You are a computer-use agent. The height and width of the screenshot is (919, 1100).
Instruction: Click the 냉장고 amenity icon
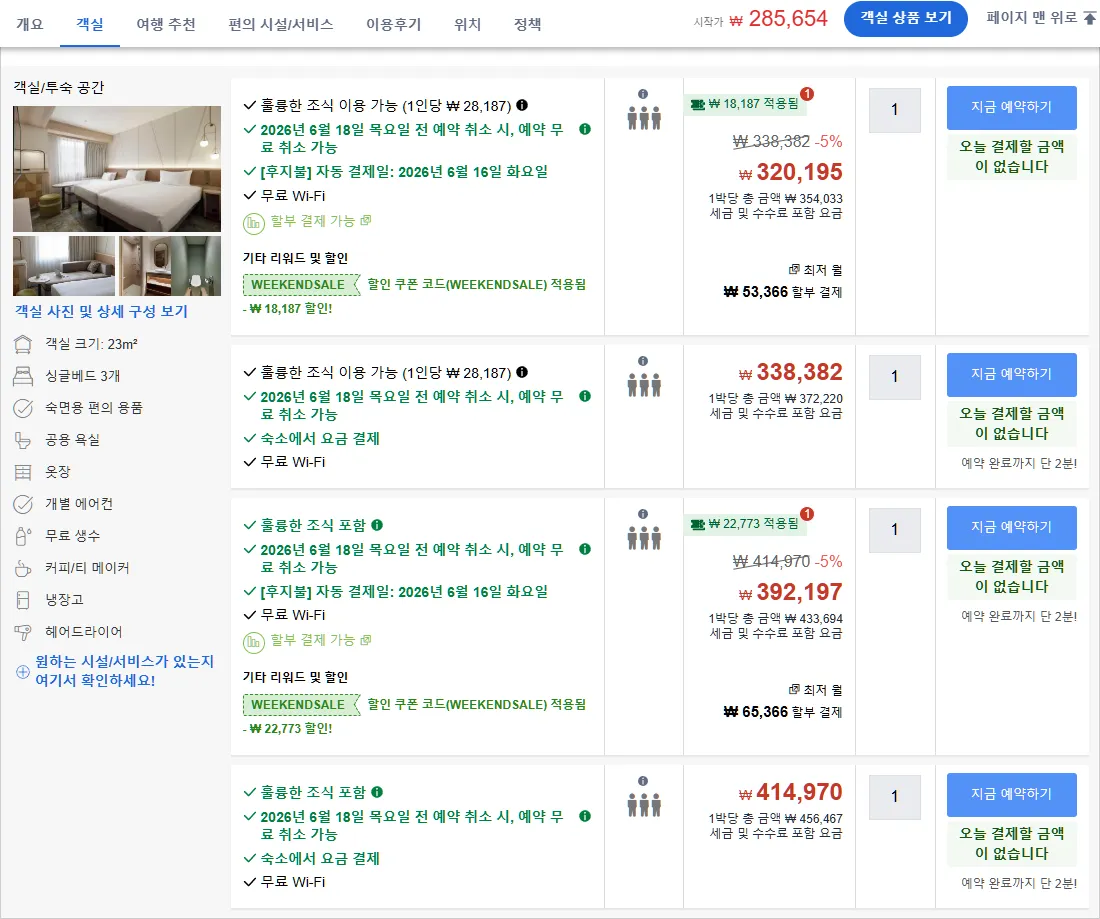coord(23,600)
